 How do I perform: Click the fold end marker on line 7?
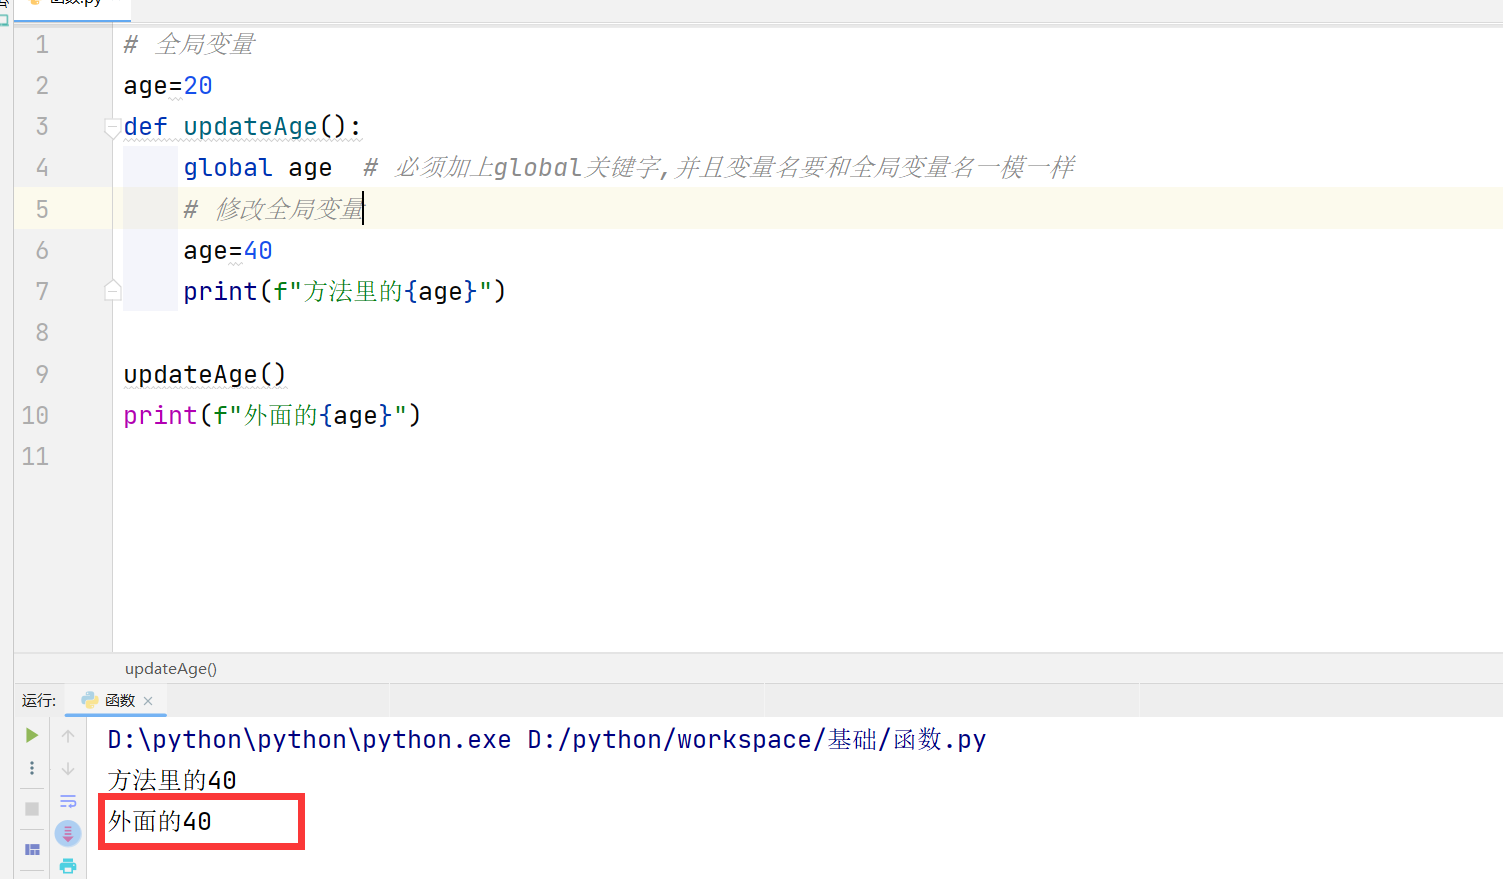pyautogui.click(x=113, y=291)
